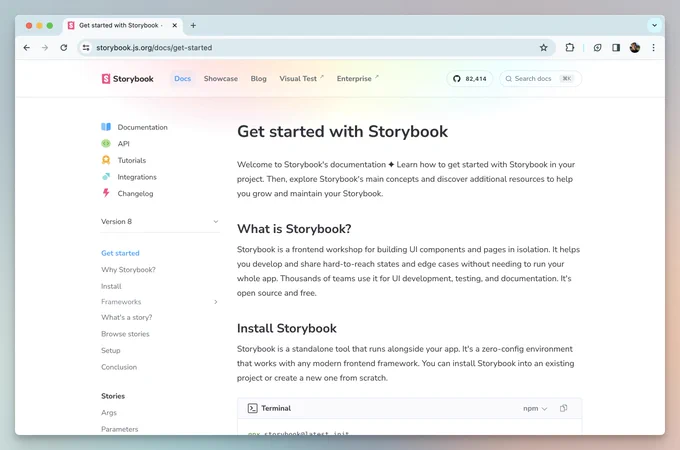Click the address bar URL

[x=154, y=48]
